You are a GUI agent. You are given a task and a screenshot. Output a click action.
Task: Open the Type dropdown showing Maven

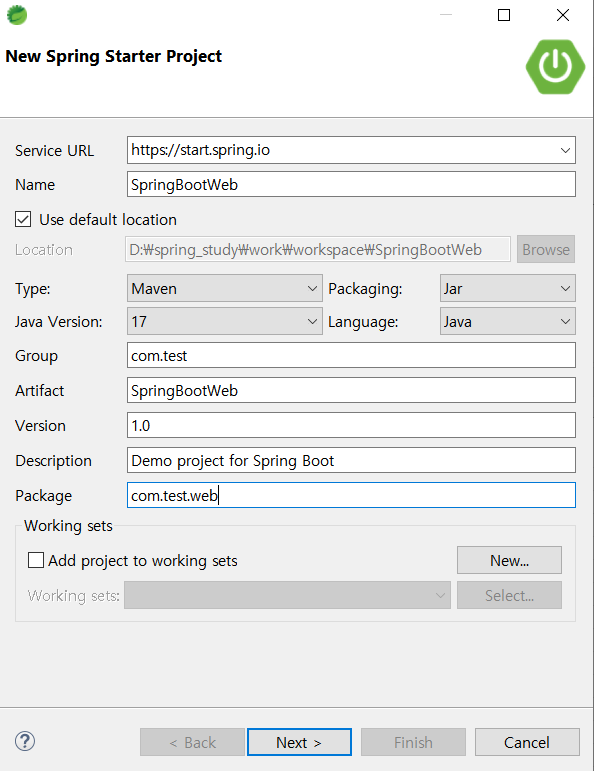pos(225,288)
